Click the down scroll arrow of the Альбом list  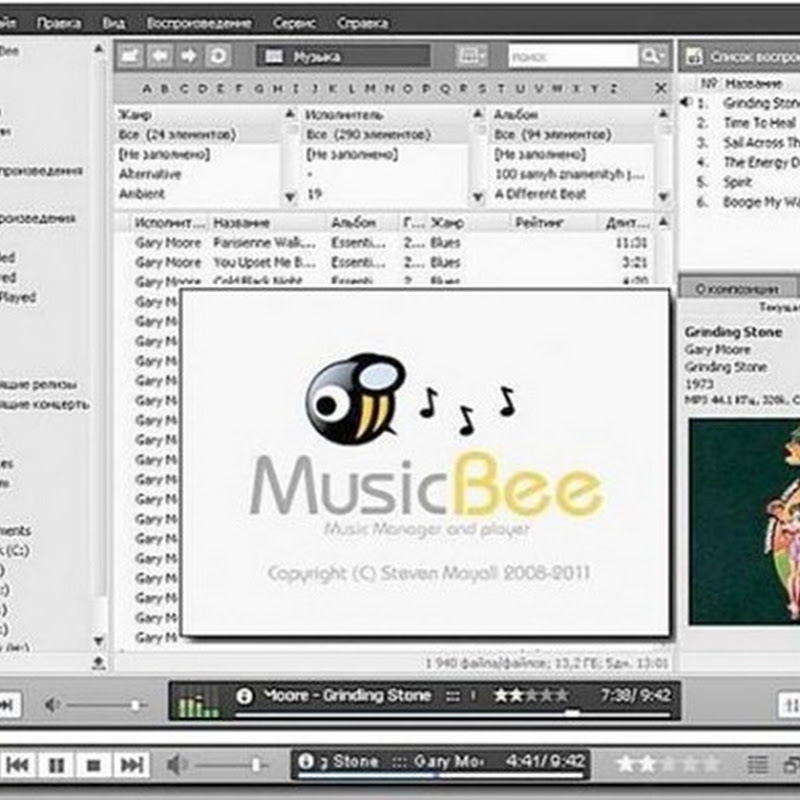pyautogui.click(x=663, y=196)
